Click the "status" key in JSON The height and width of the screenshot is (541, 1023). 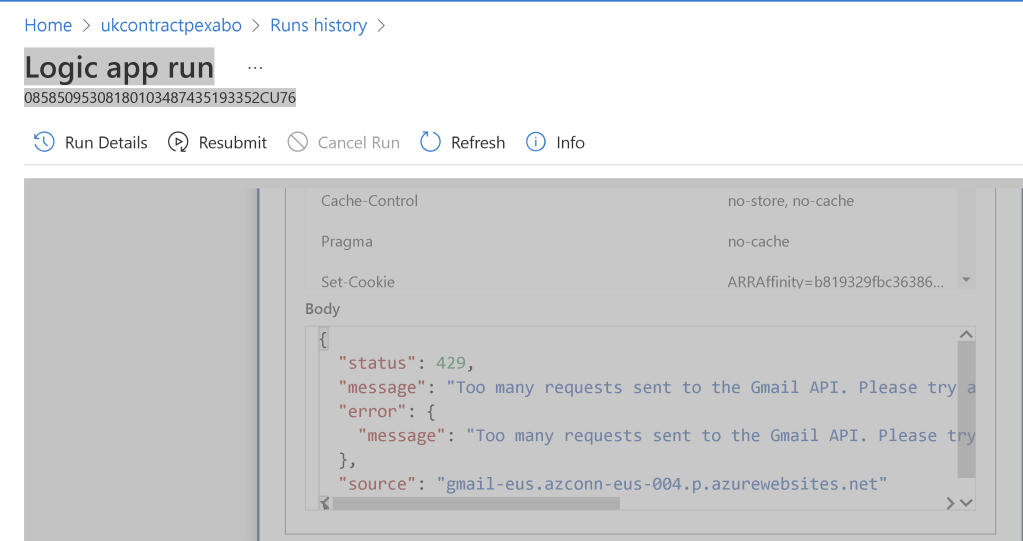click(376, 363)
